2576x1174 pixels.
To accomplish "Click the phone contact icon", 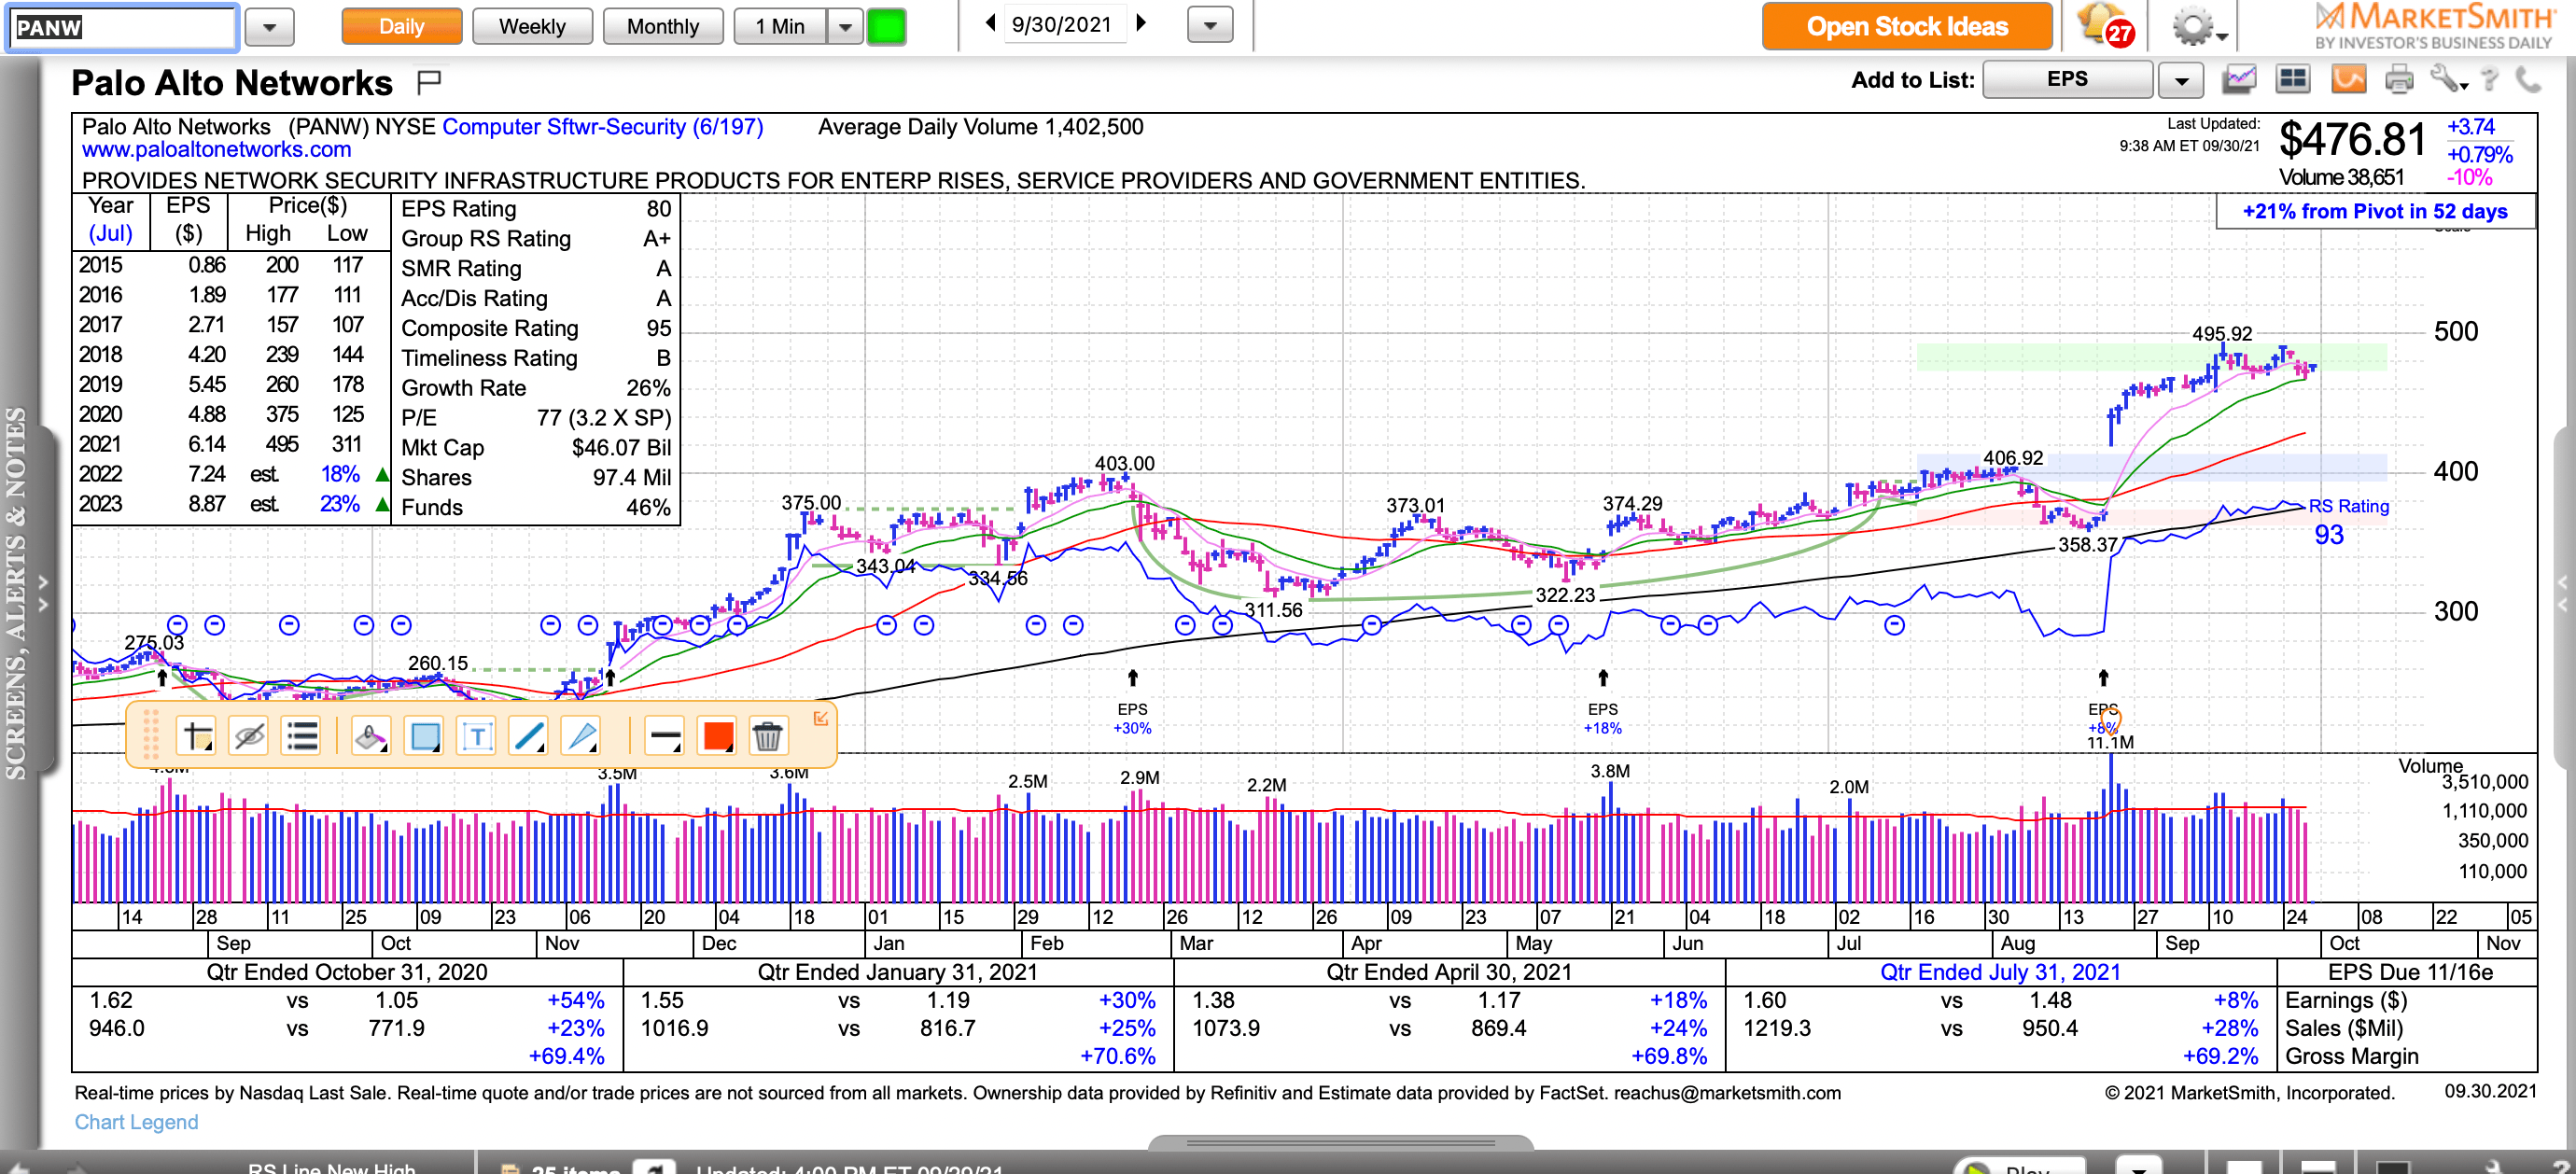I will pyautogui.click(x=2528, y=79).
